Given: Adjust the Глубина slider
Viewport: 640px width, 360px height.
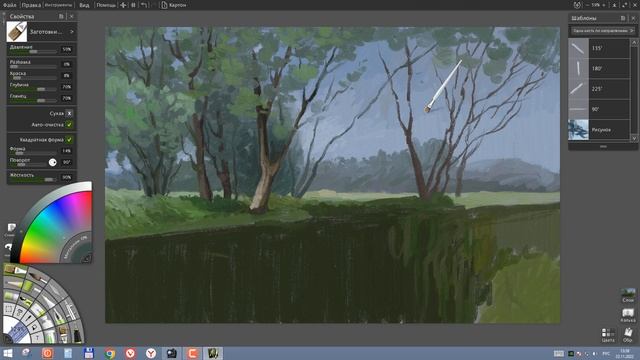Looking at the screenshot, I should [33, 89].
